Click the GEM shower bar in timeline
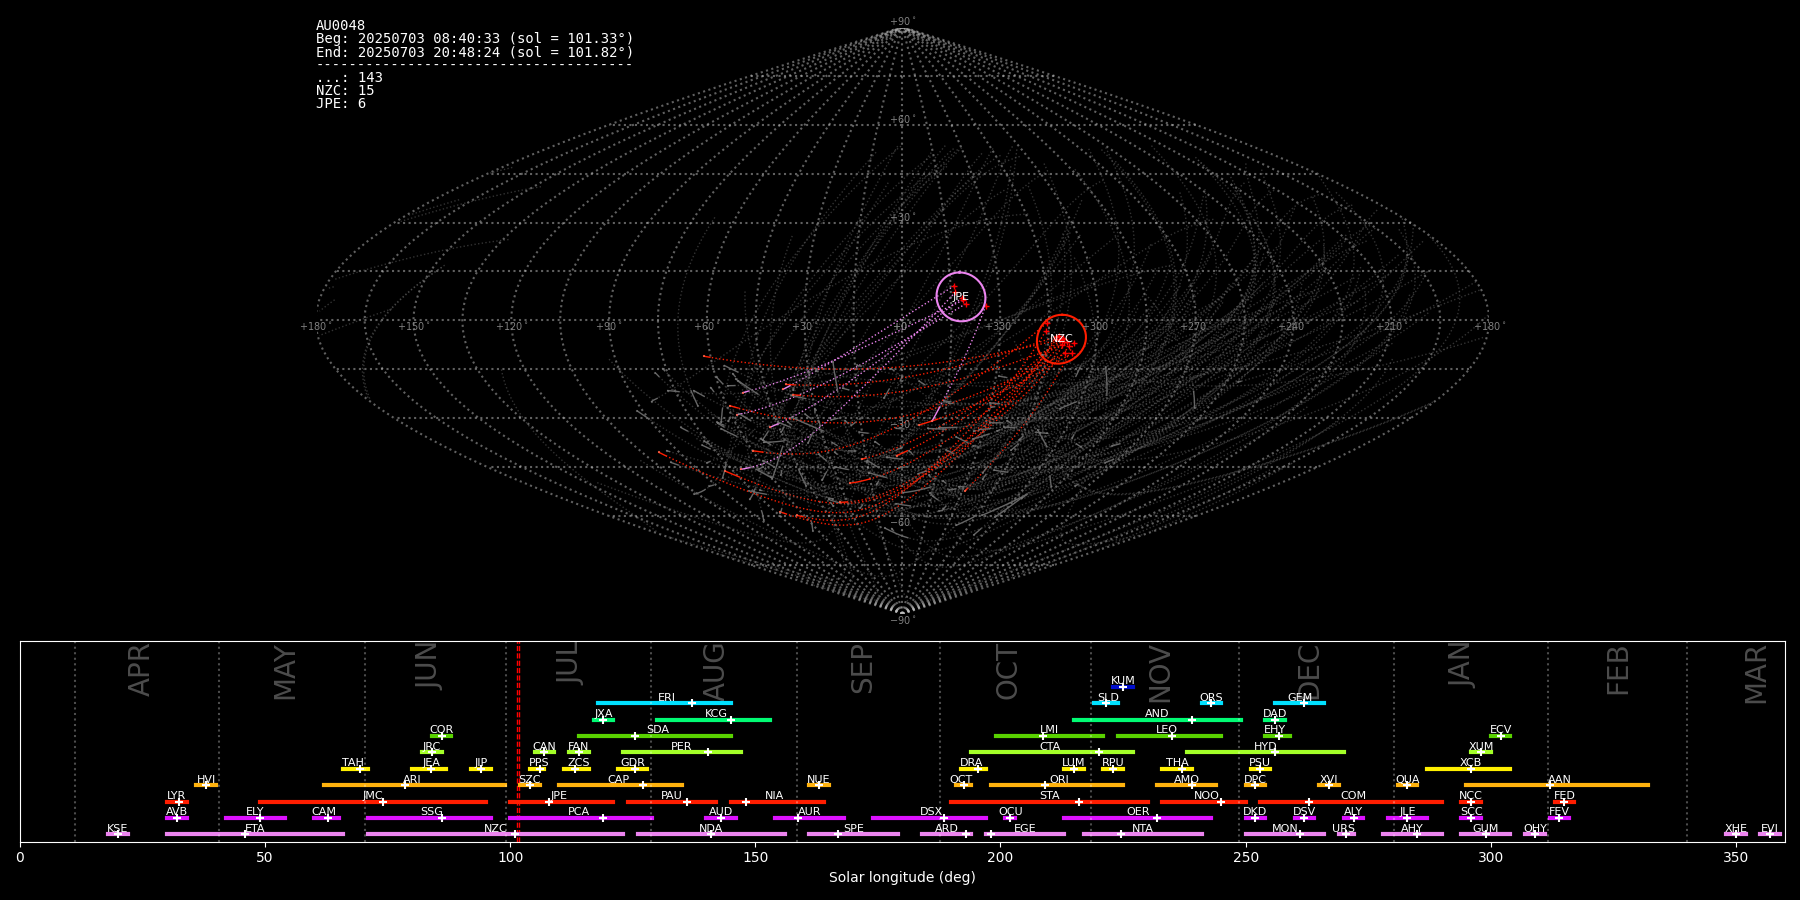The height and width of the screenshot is (900, 1800). point(1299,703)
